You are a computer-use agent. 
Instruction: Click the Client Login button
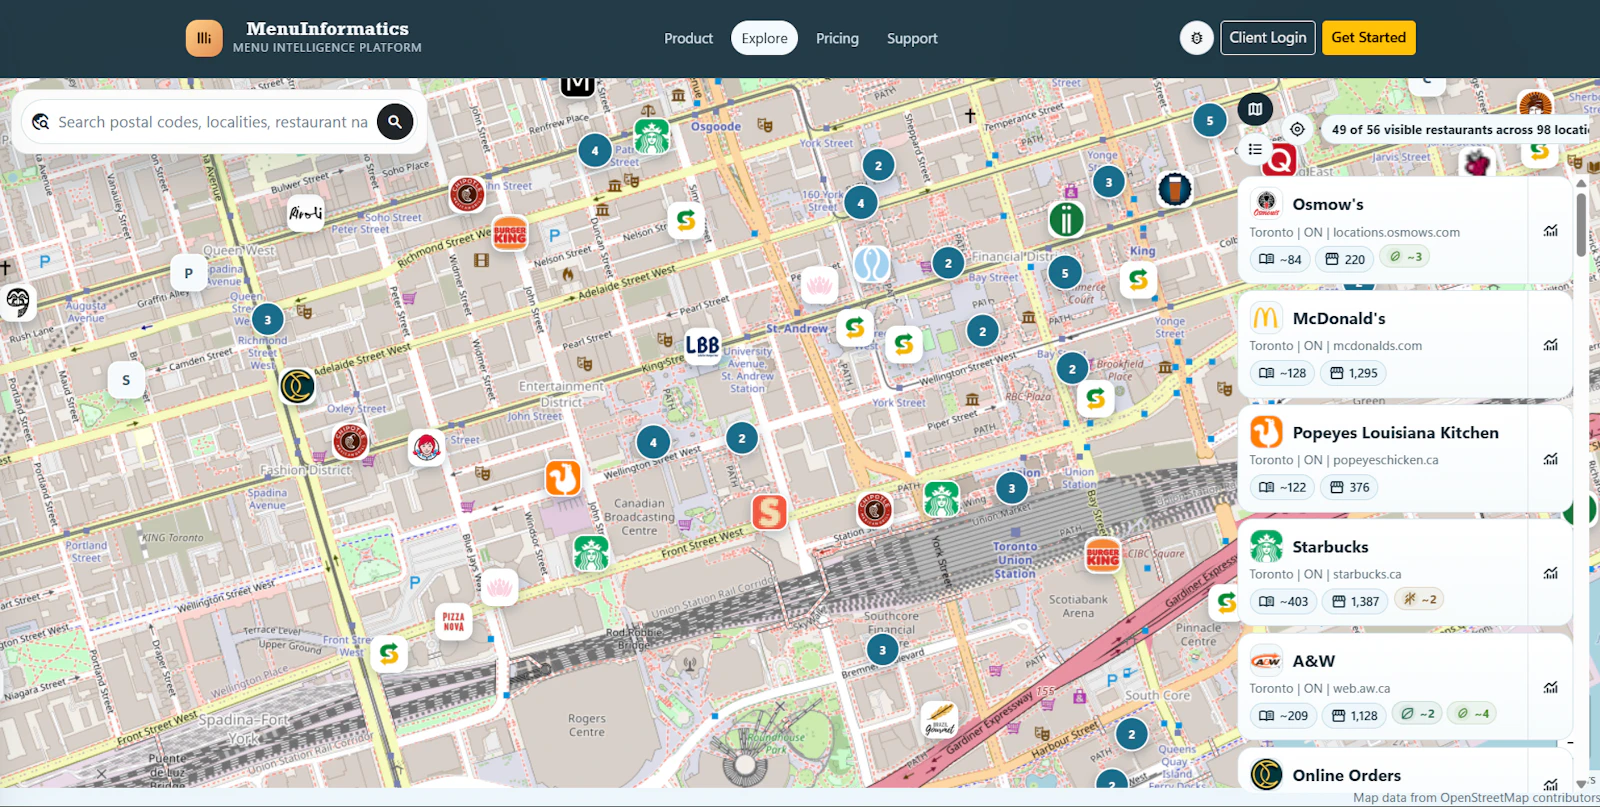[1267, 38]
